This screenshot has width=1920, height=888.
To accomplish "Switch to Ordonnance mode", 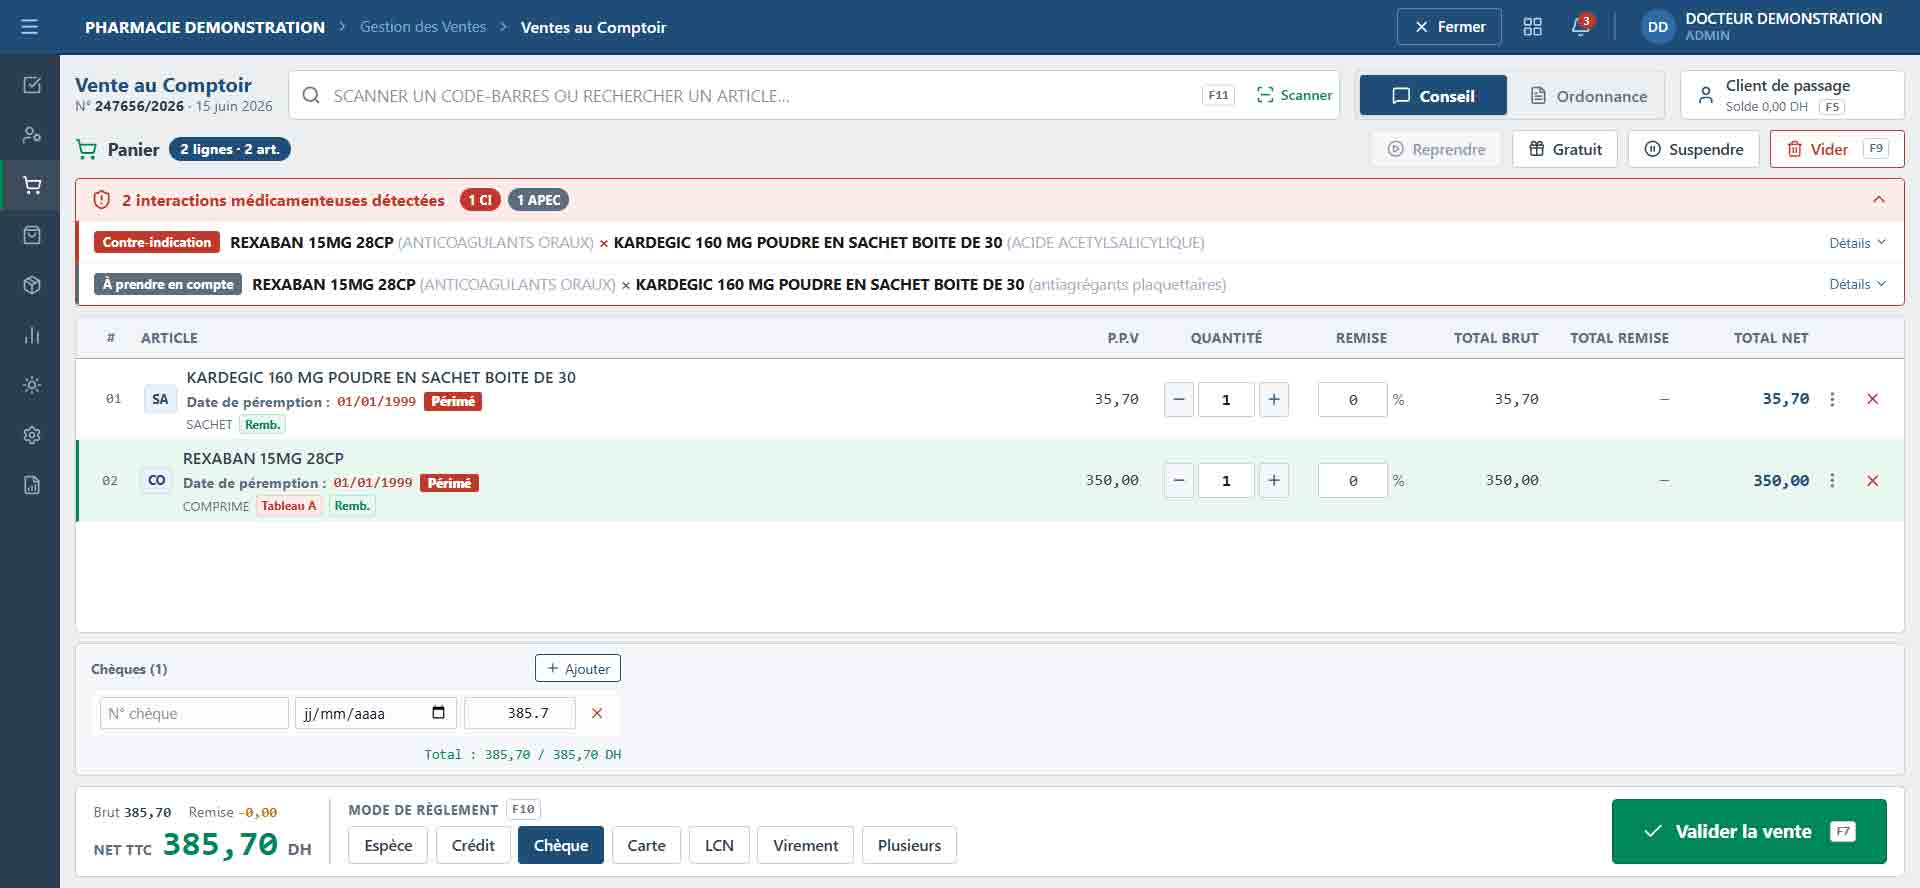I will tap(1588, 95).
